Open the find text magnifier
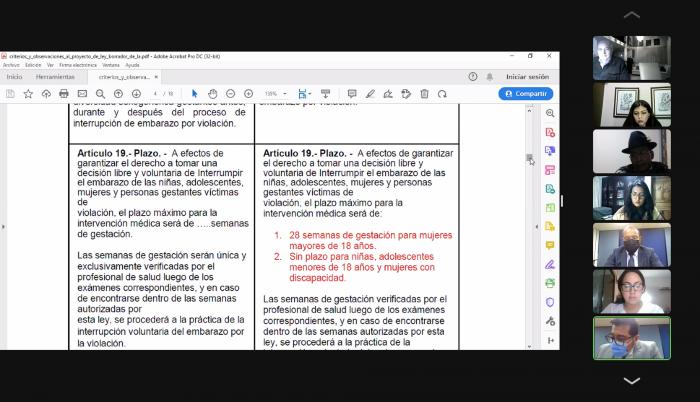 tap(100, 94)
